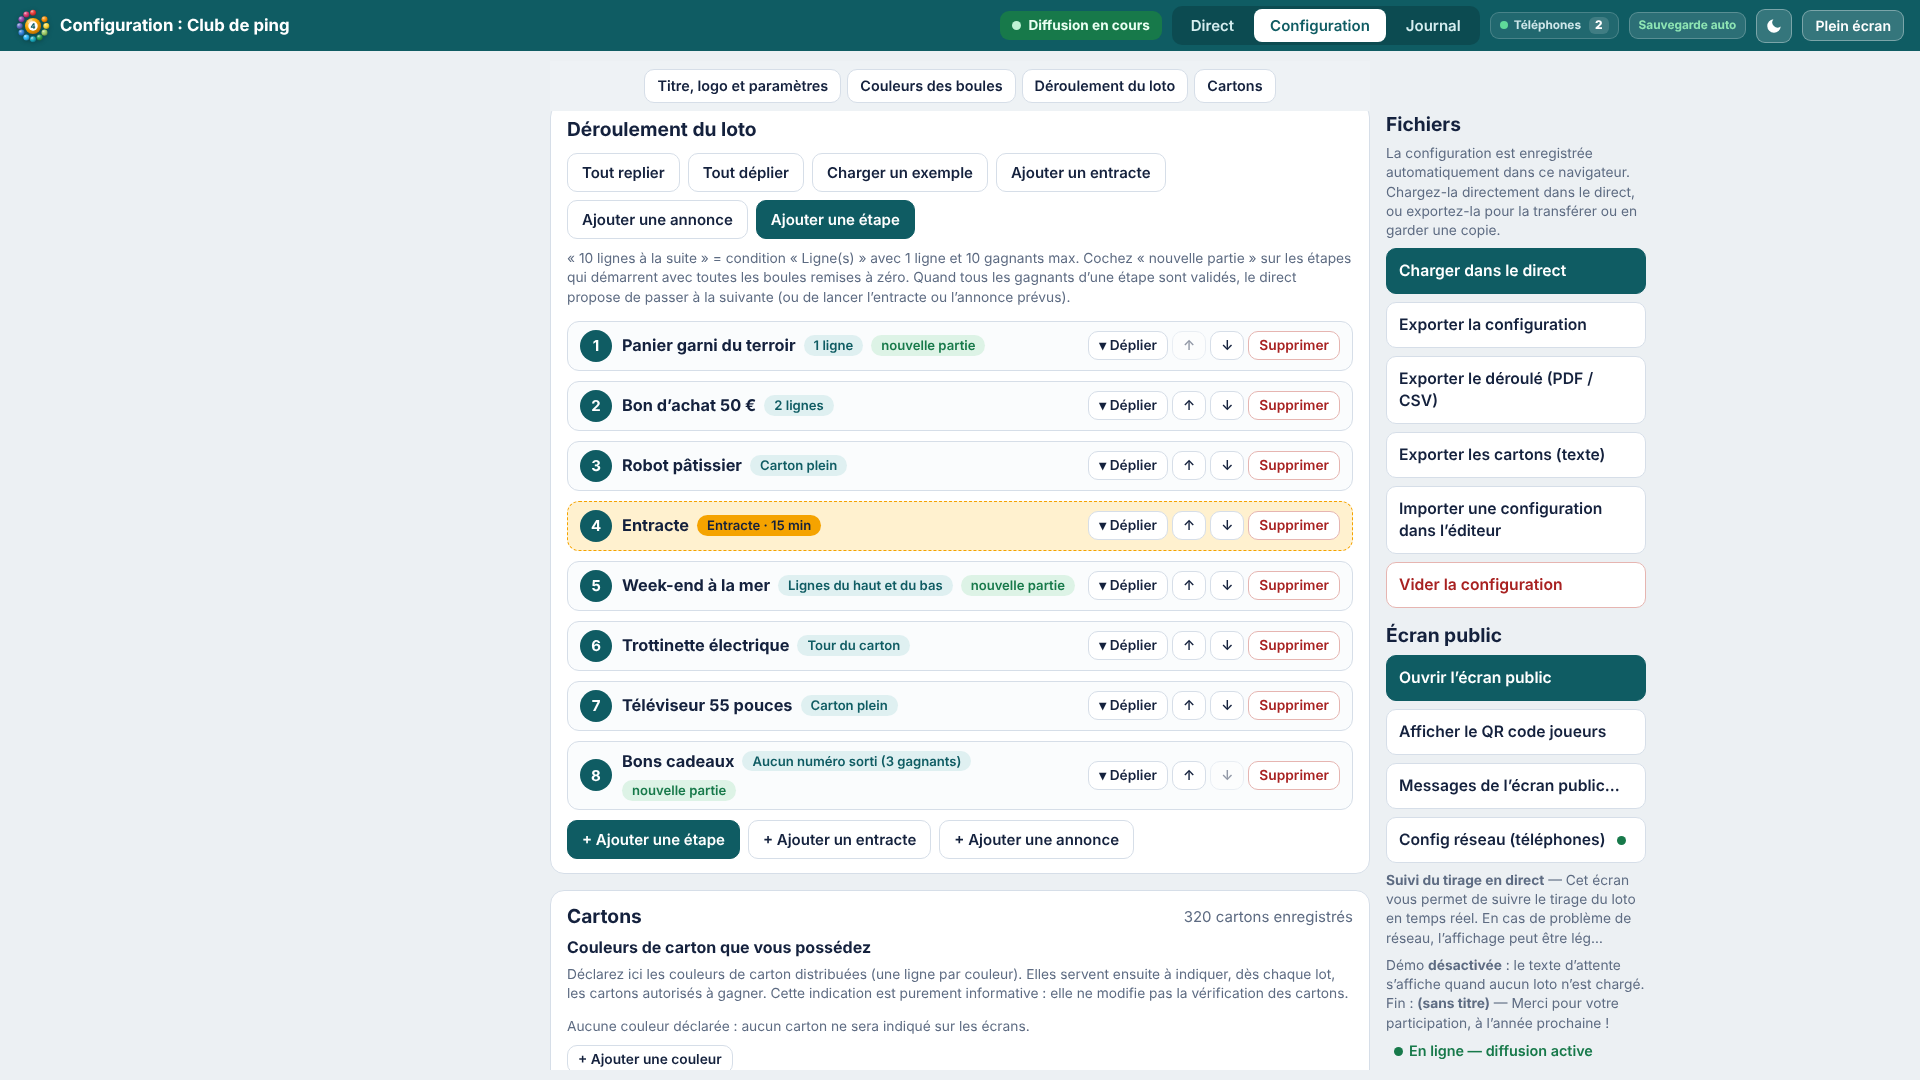Move Panier garni du terroir down
Viewport: 1920px width, 1080px height.
pos(1226,346)
